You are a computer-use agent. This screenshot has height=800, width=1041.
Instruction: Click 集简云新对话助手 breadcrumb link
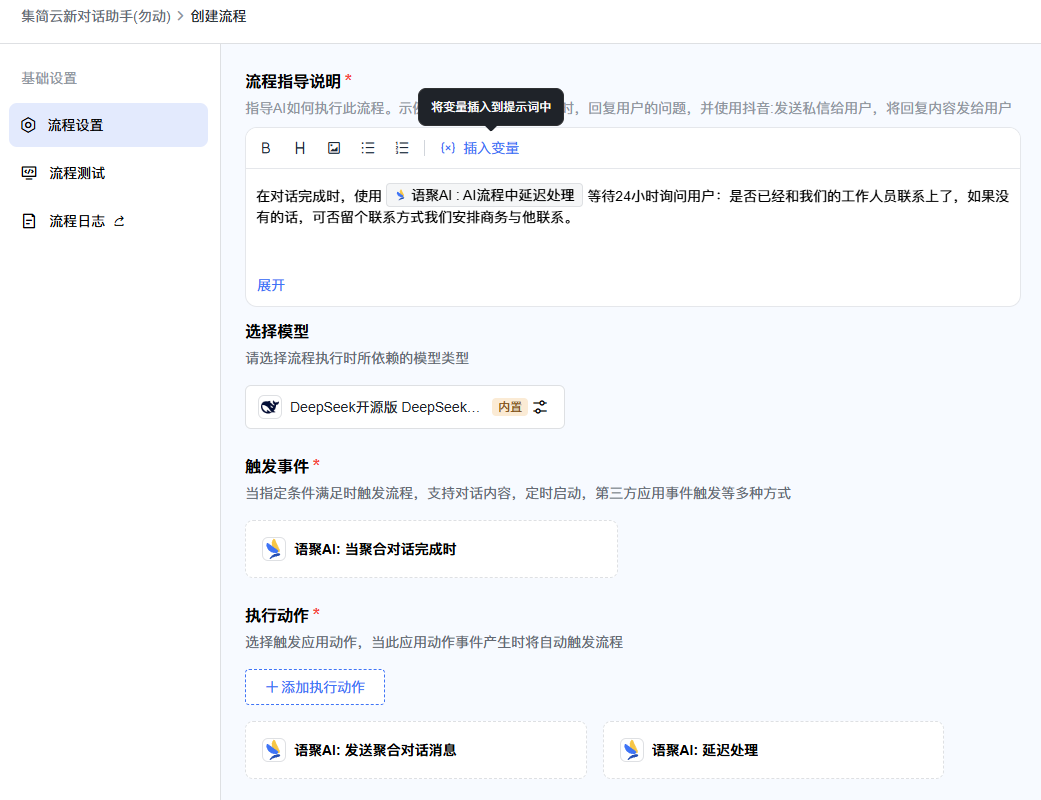click(x=96, y=16)
